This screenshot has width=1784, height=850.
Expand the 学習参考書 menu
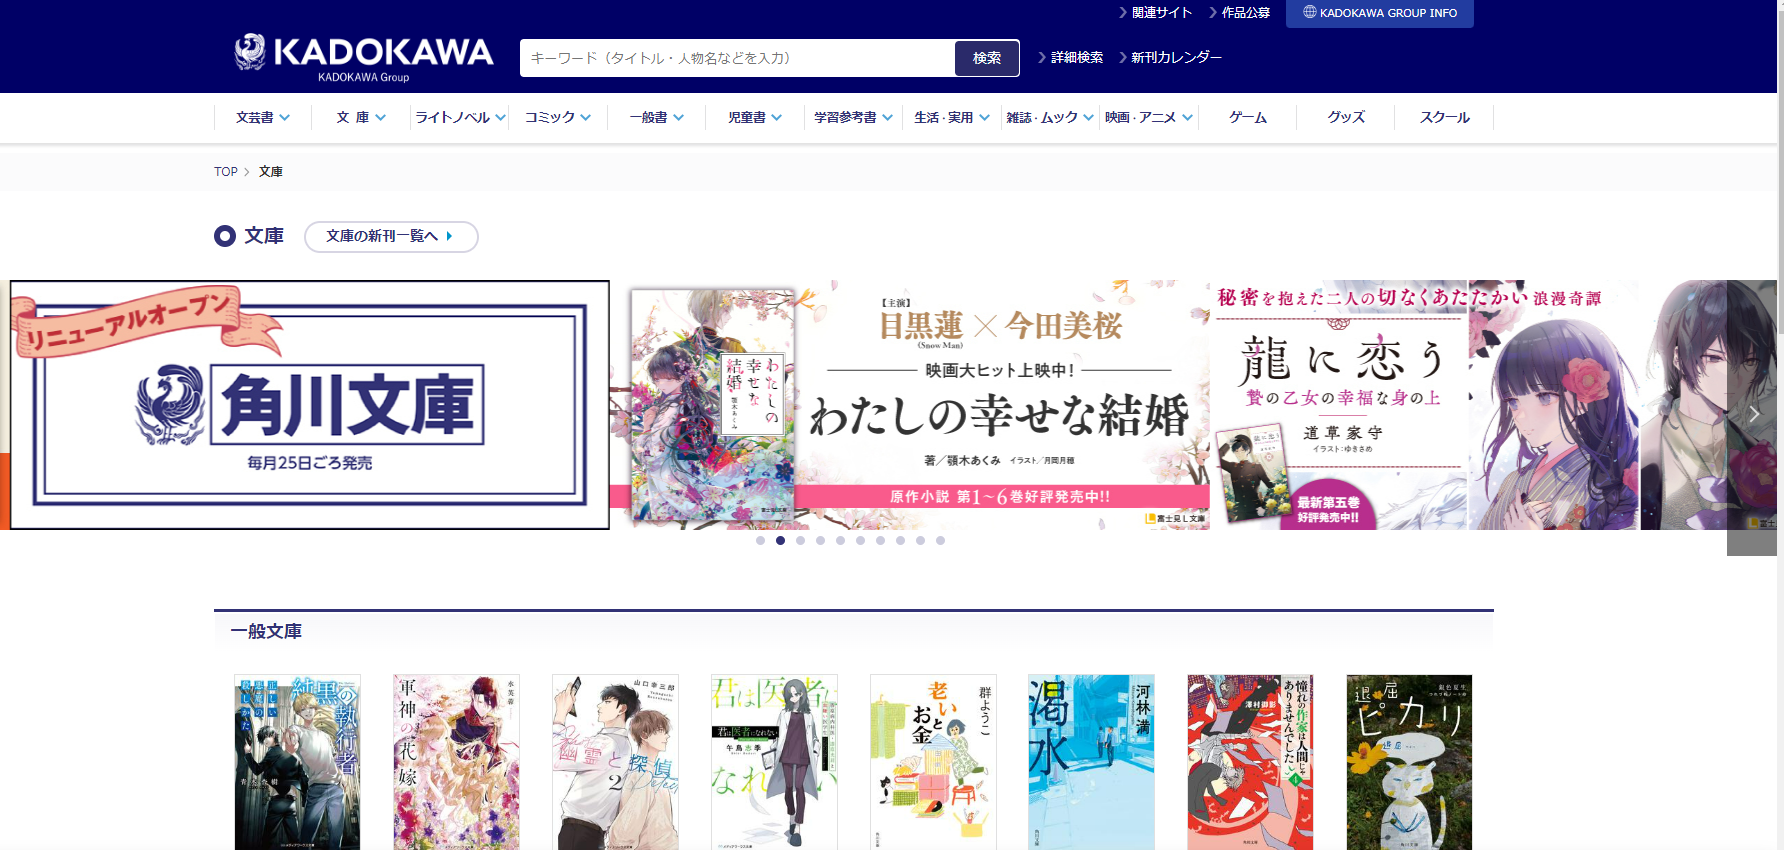point(853,117)
